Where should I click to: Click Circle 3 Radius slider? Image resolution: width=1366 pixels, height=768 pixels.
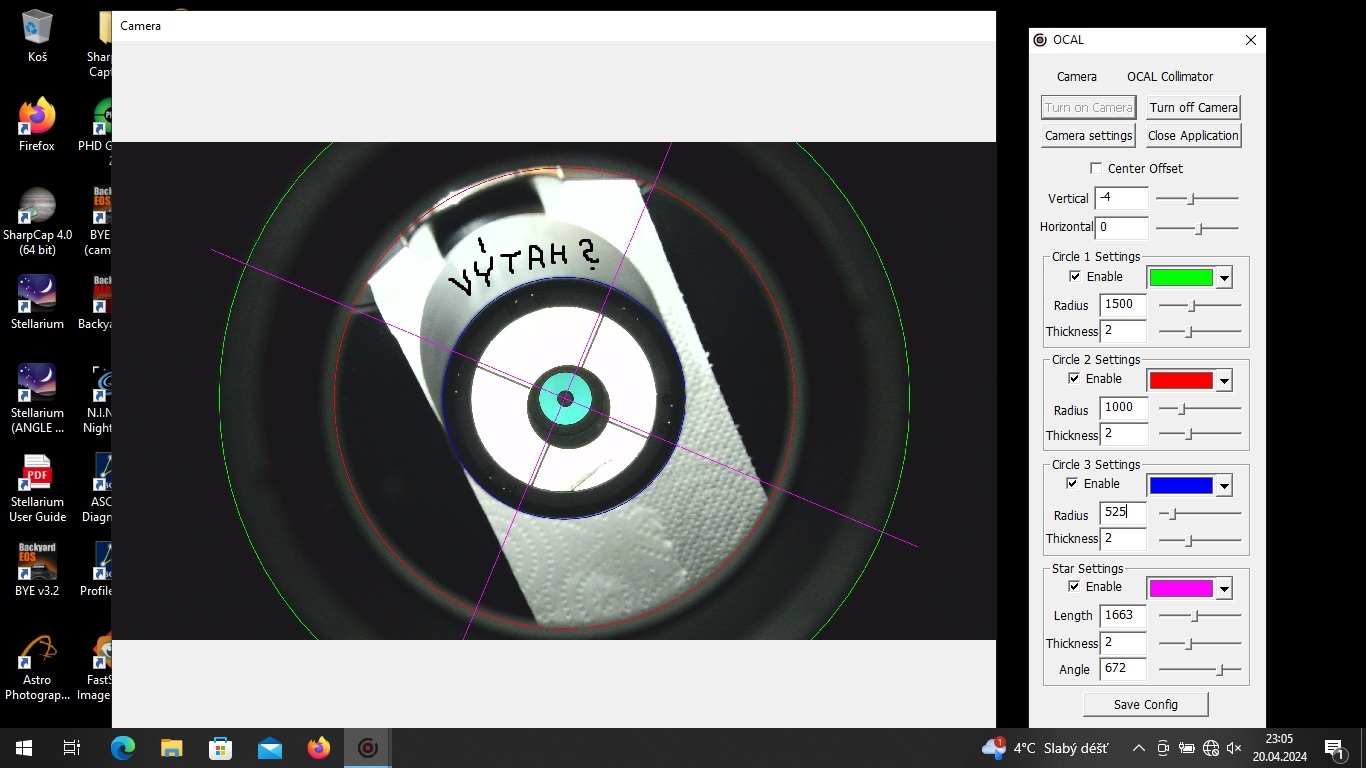pyautogui.click(x=1200, y=513)
